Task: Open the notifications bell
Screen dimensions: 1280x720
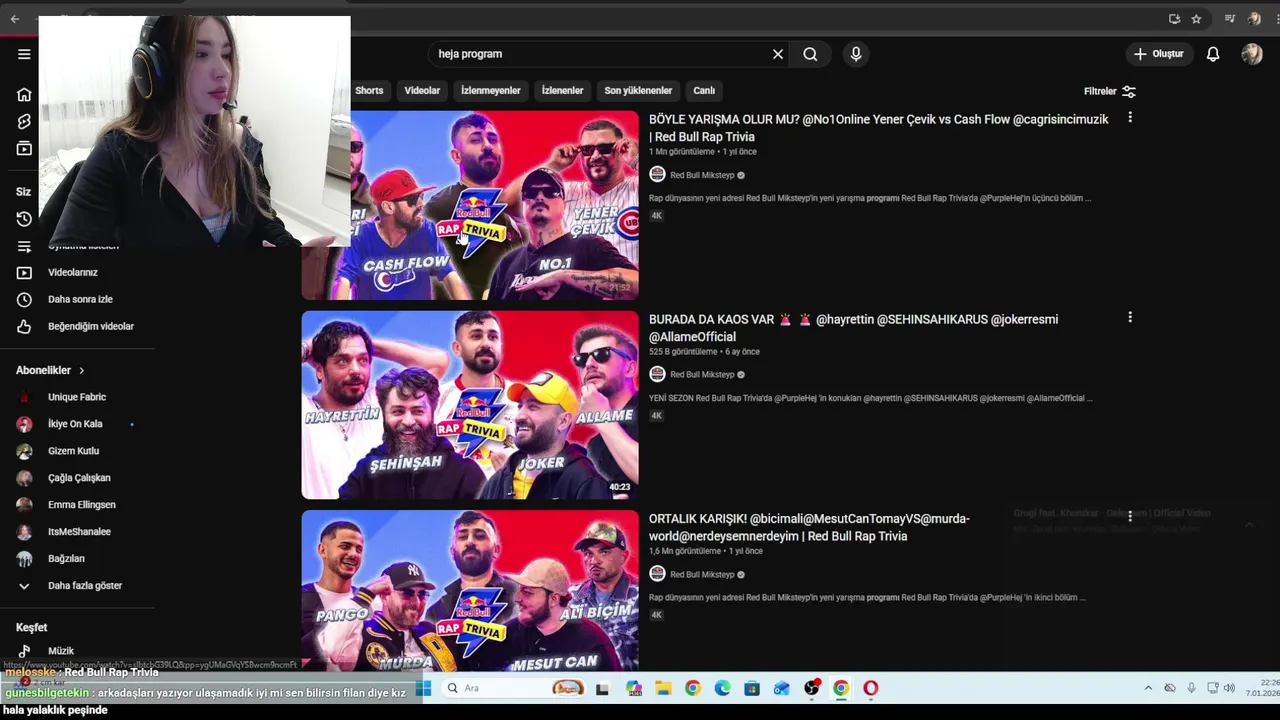Action: point(1213,54)
